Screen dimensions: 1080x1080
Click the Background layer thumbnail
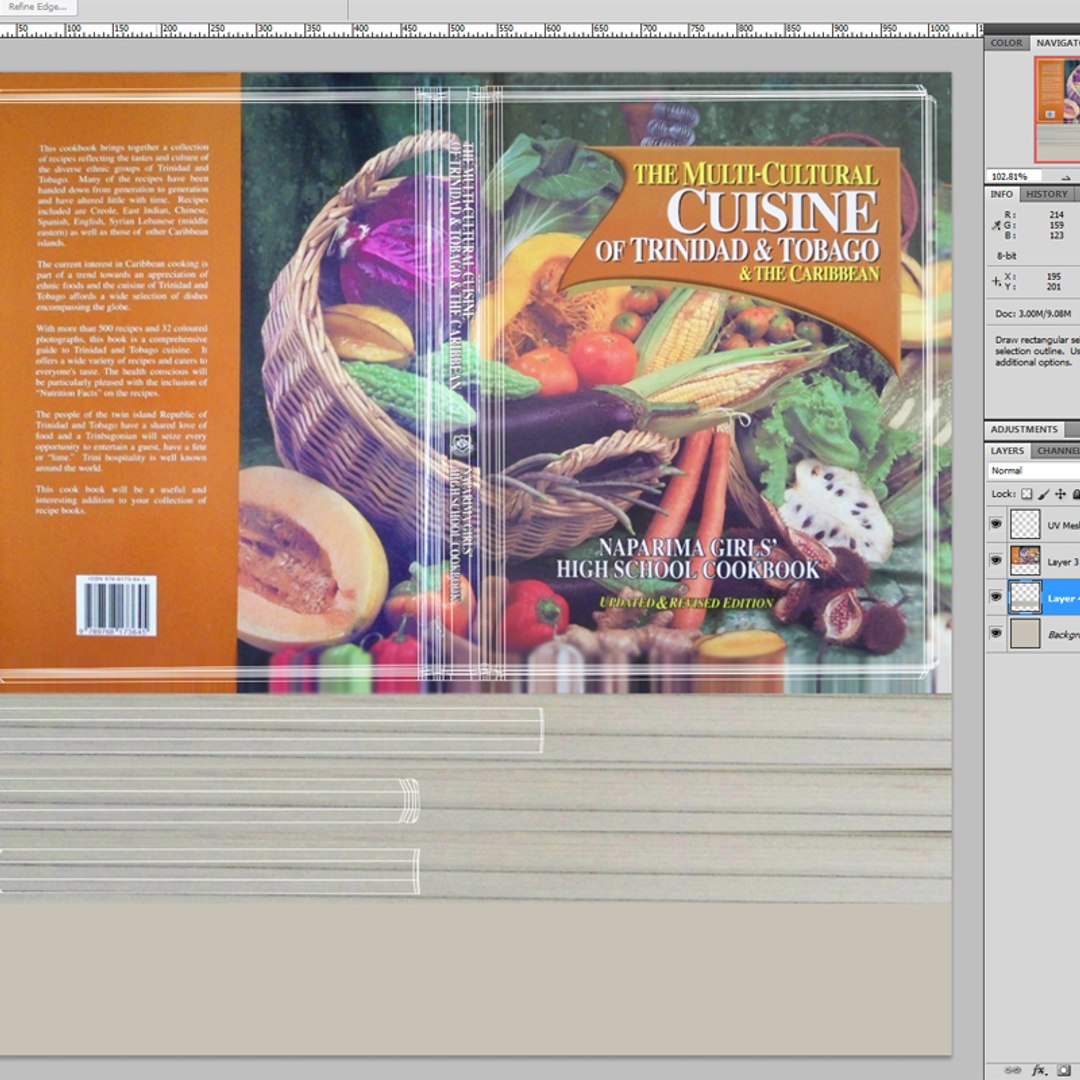[x=1025, y=633]
